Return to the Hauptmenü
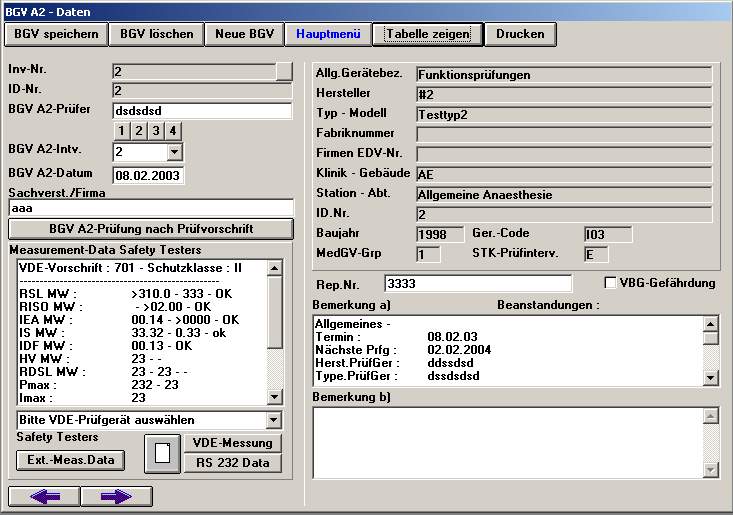 (x=328, y=34)
